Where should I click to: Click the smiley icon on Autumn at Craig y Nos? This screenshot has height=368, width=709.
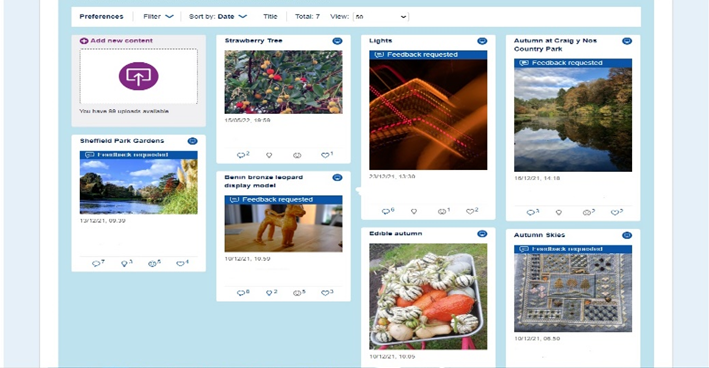(587, 212)
